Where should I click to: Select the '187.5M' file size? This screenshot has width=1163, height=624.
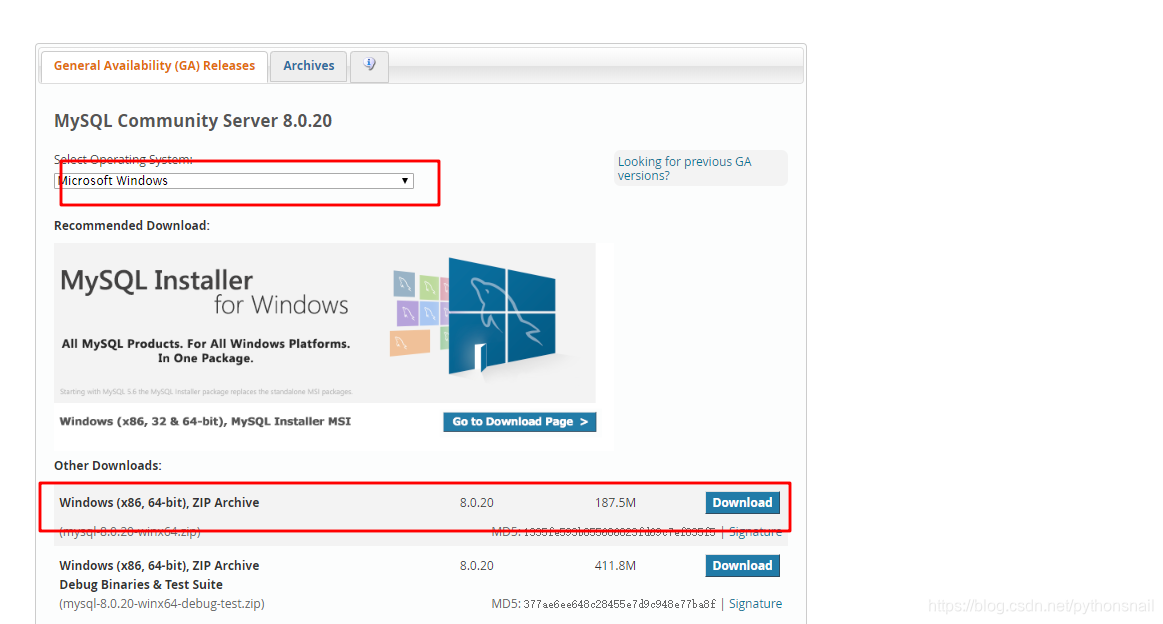[x=615, y=502]
